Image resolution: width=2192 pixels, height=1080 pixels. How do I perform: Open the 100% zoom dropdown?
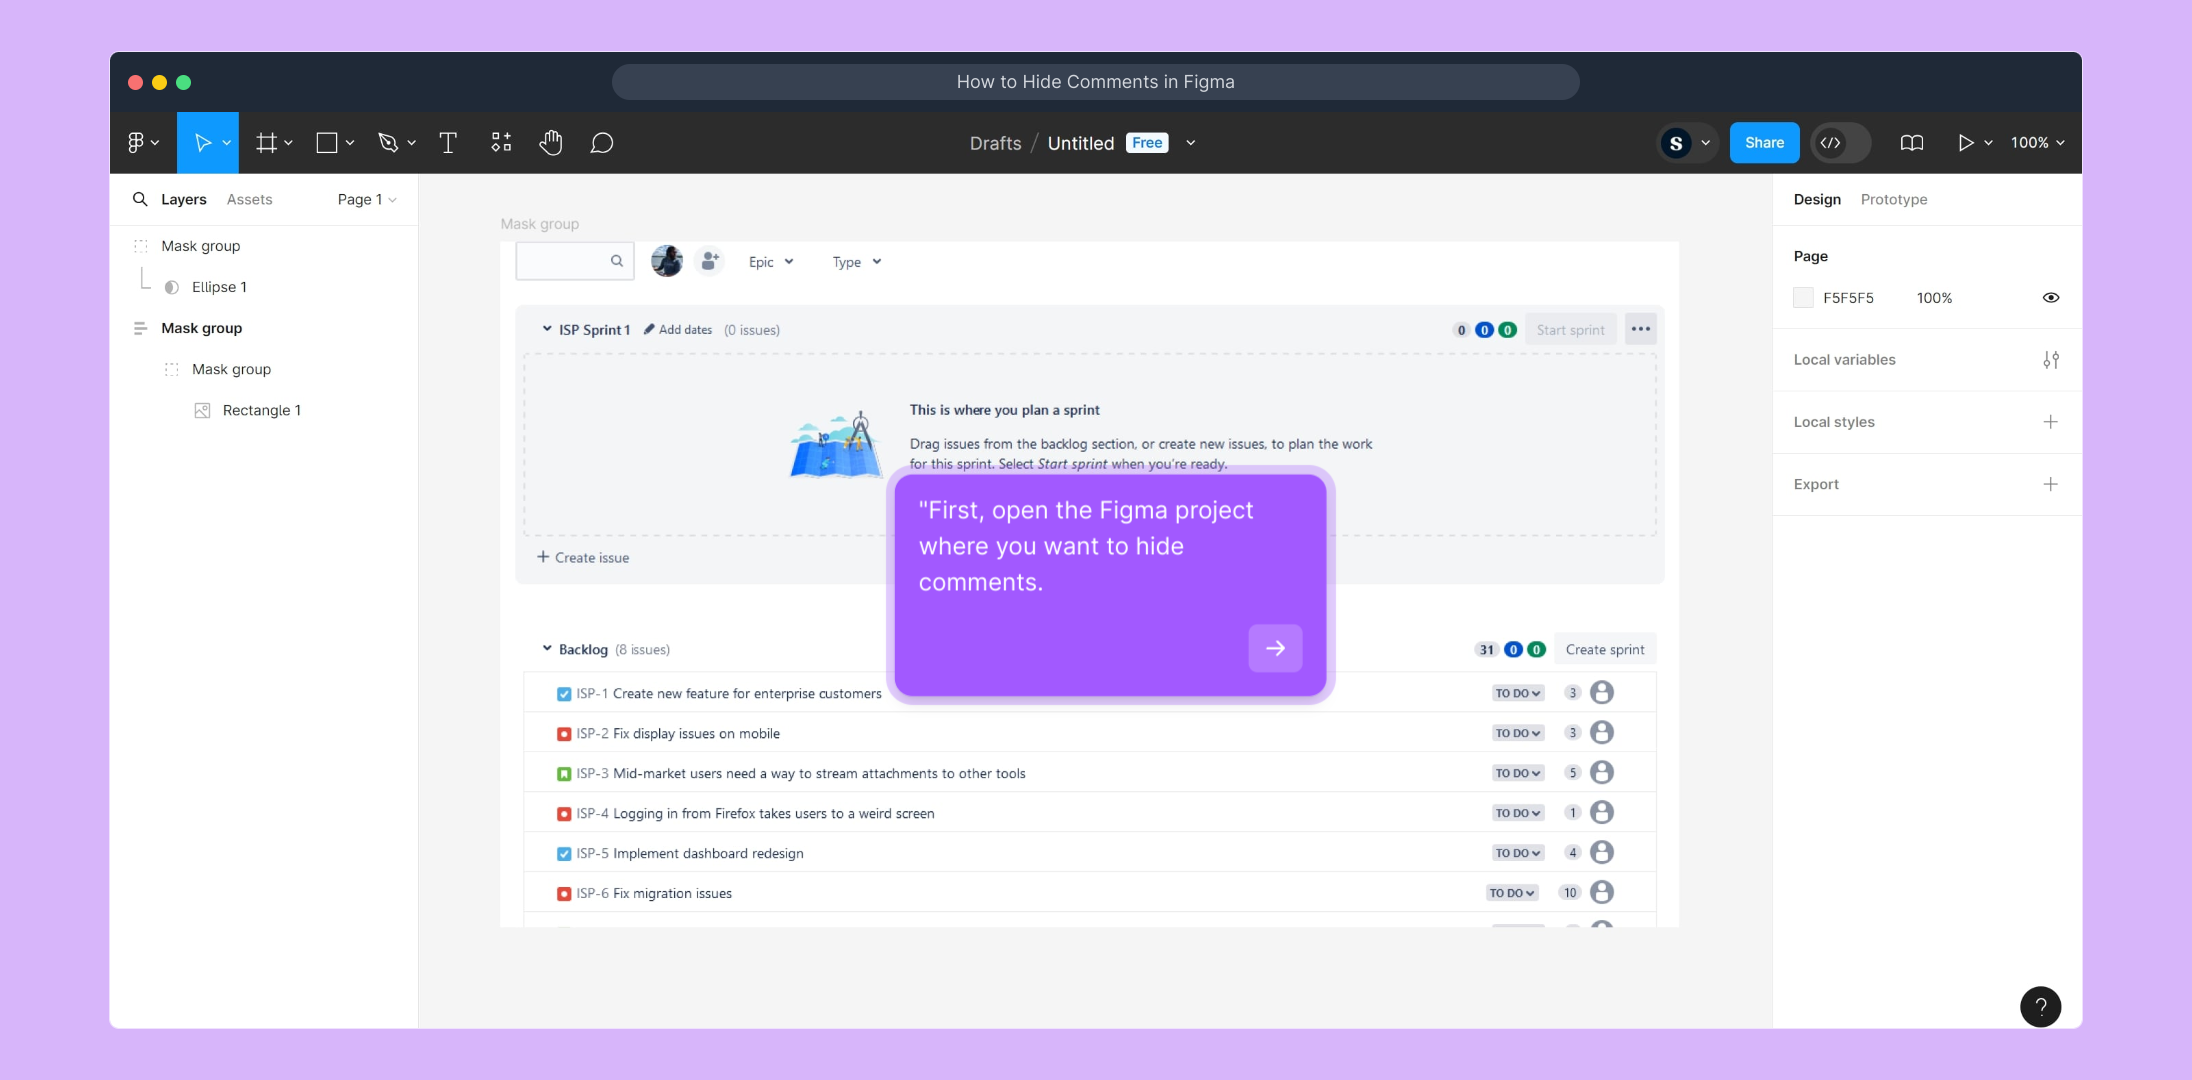[2037, 143]
